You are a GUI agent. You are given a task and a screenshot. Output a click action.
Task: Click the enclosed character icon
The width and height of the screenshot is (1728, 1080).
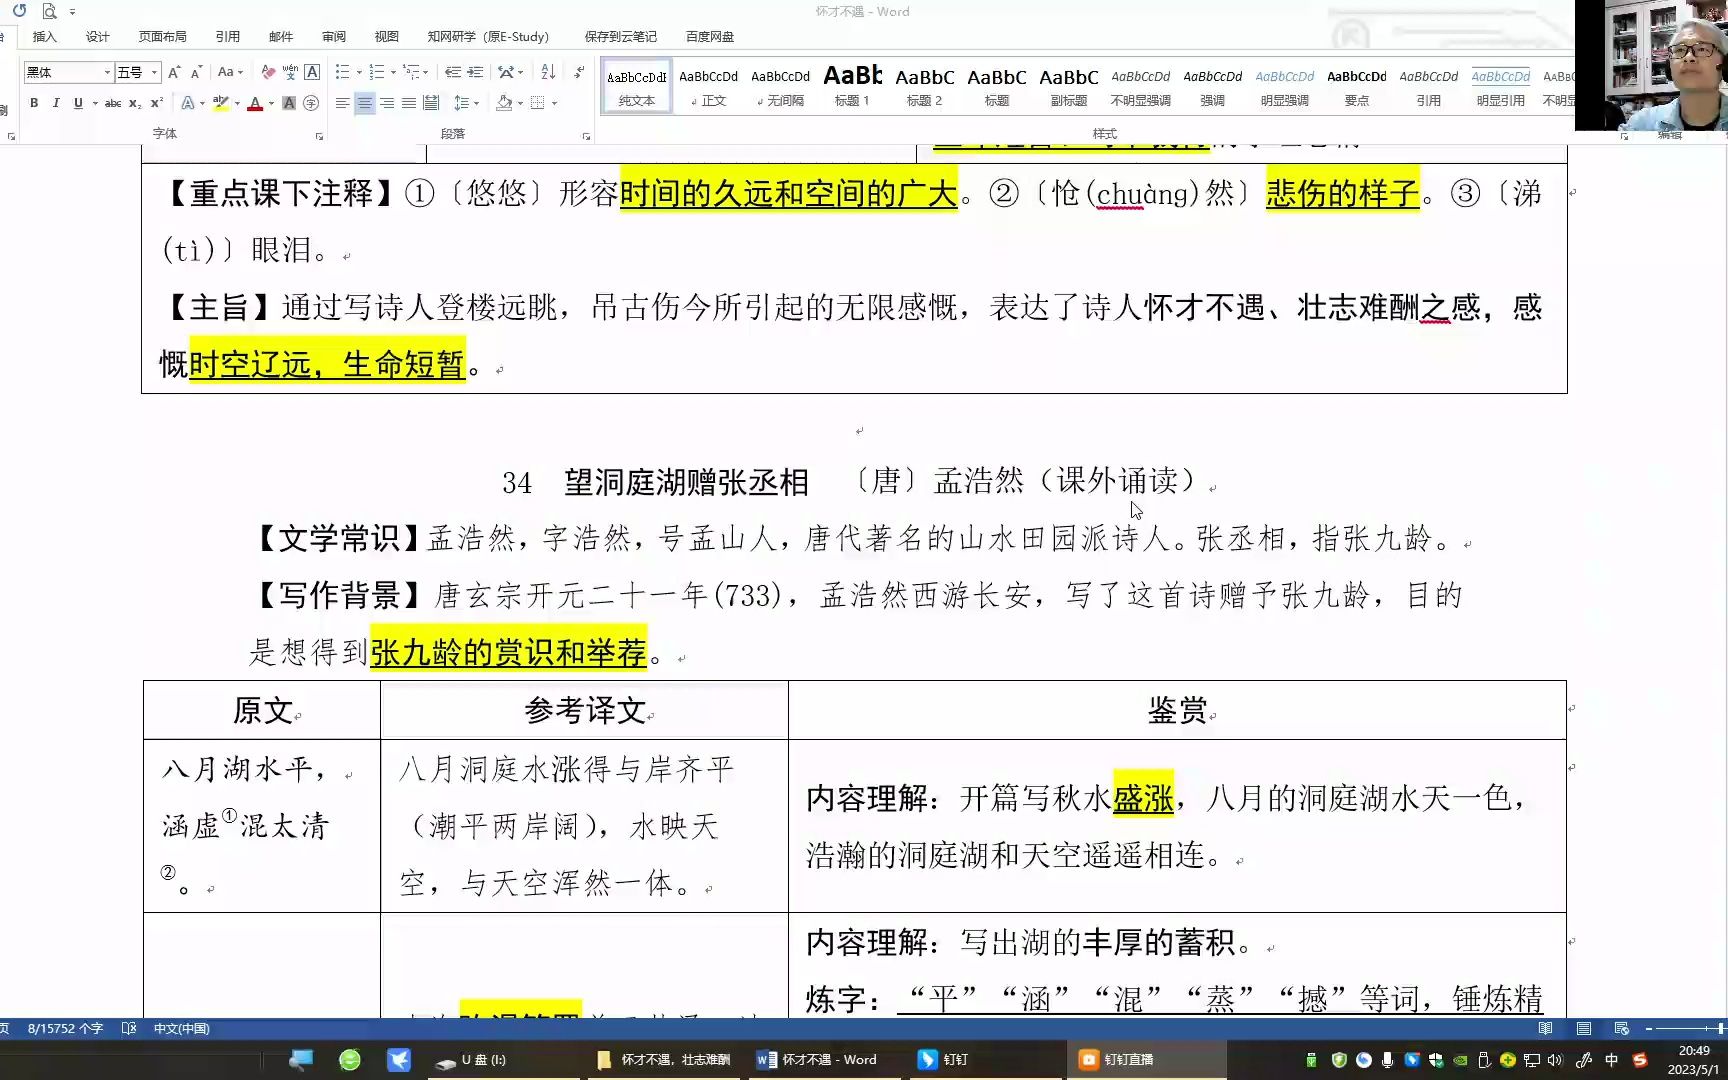[x=311, y=103]
